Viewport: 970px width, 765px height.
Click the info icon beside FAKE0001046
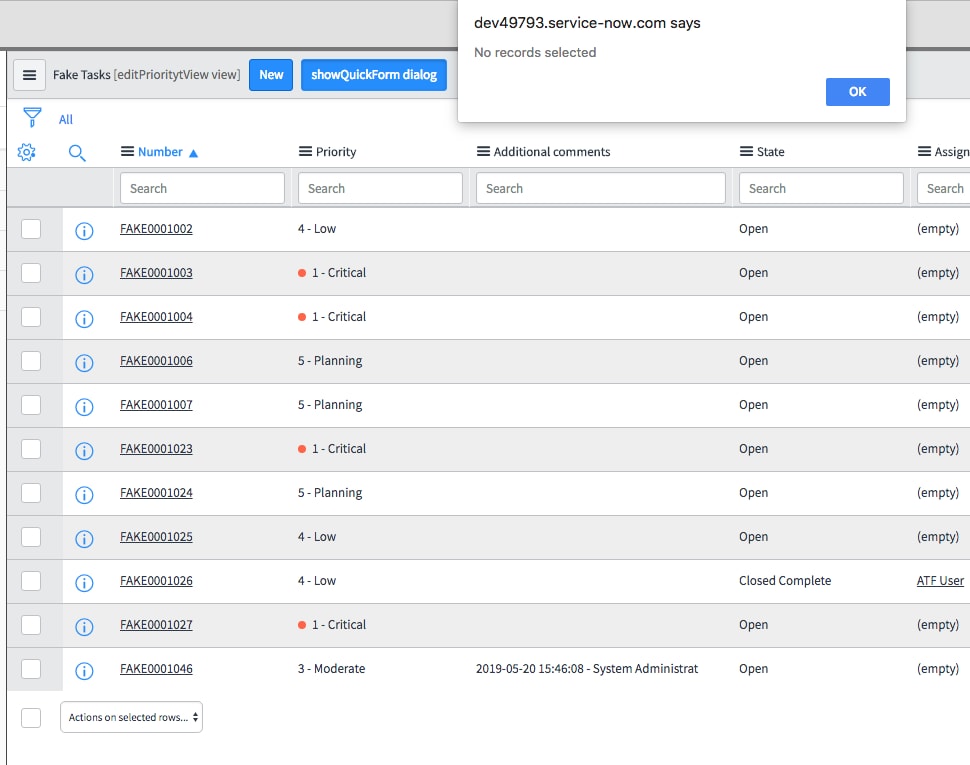(84, 671)
